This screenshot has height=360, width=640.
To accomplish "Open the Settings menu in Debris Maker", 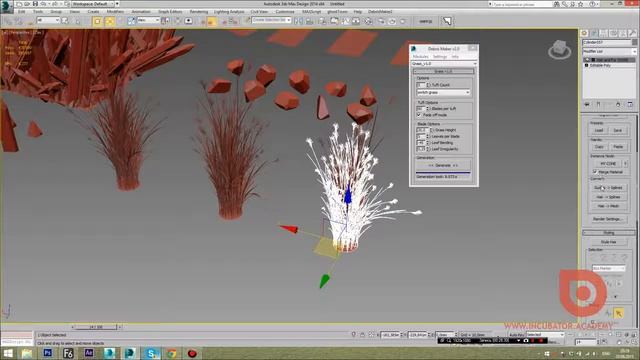I will point(440,57).
